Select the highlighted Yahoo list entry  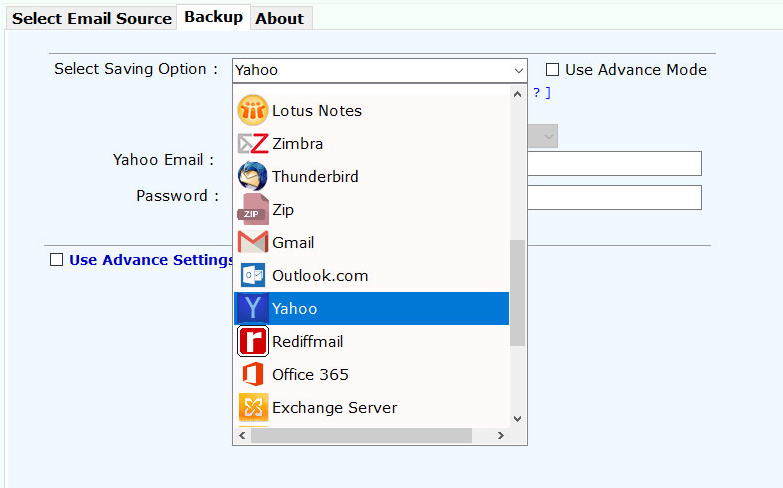(x=371, y=309)
